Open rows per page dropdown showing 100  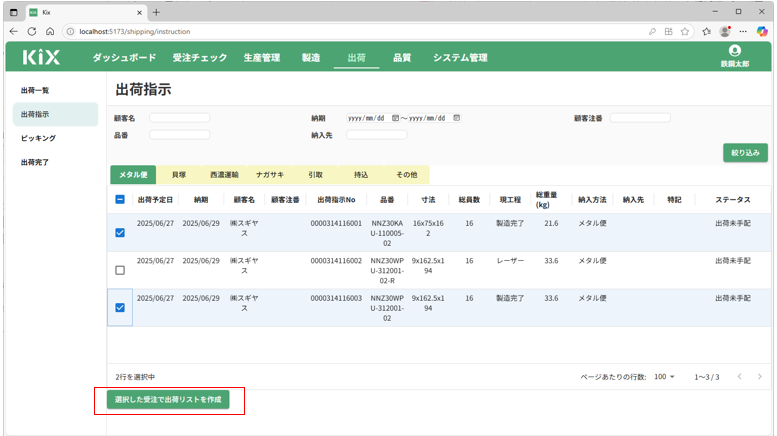point(664,377)
